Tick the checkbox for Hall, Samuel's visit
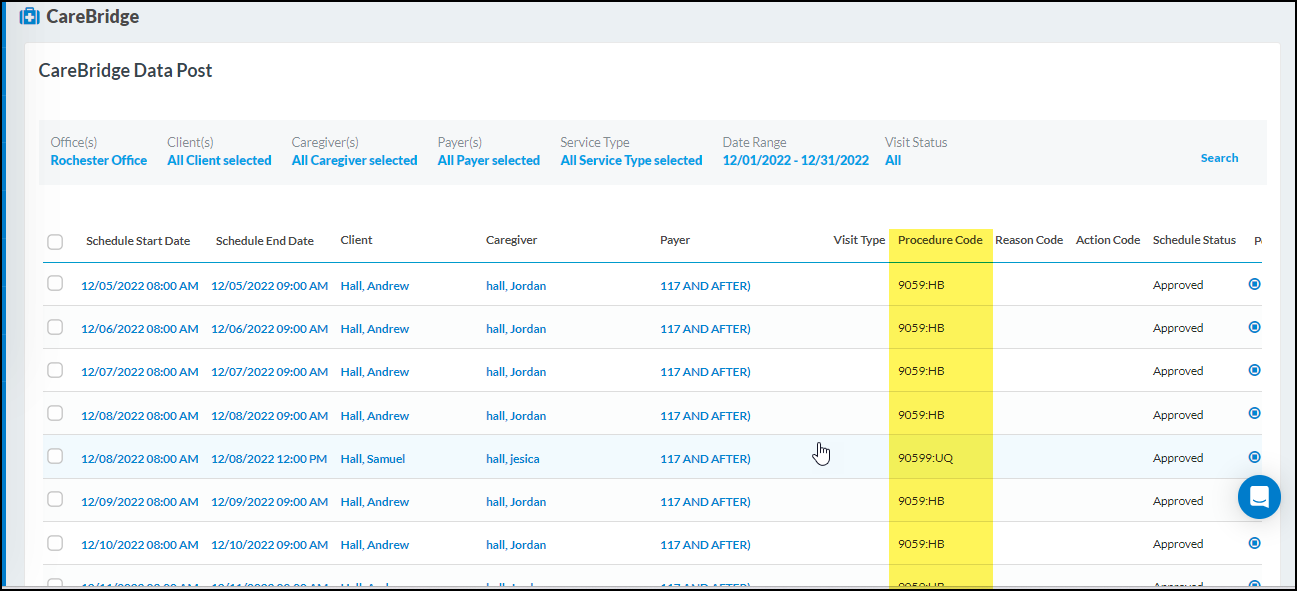1297x591 pixels. point(55,457)
